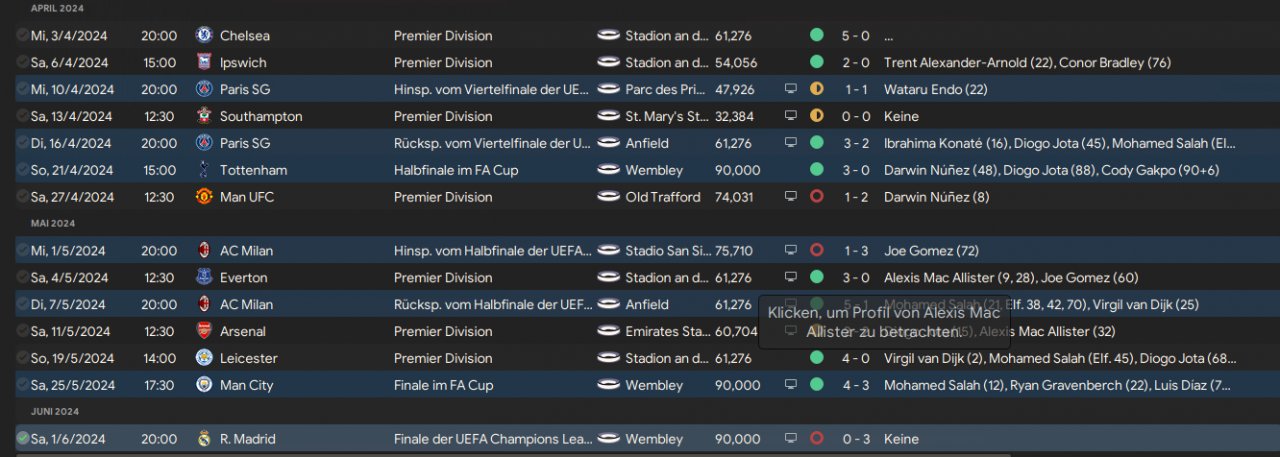
Task: Expand the scorers ellipsis on the Chelsea row
Action: tap(889, 36)
